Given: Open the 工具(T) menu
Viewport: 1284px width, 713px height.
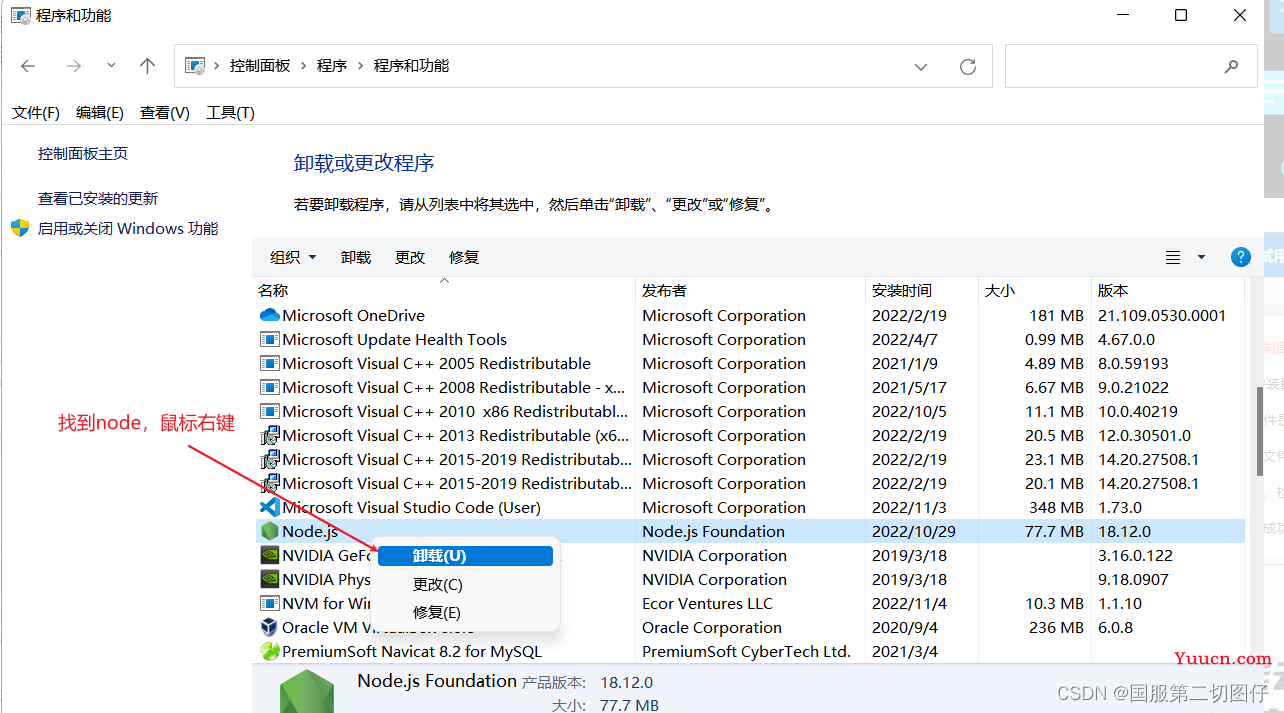Looking at the screenshot, I should [x=230, y=113].
